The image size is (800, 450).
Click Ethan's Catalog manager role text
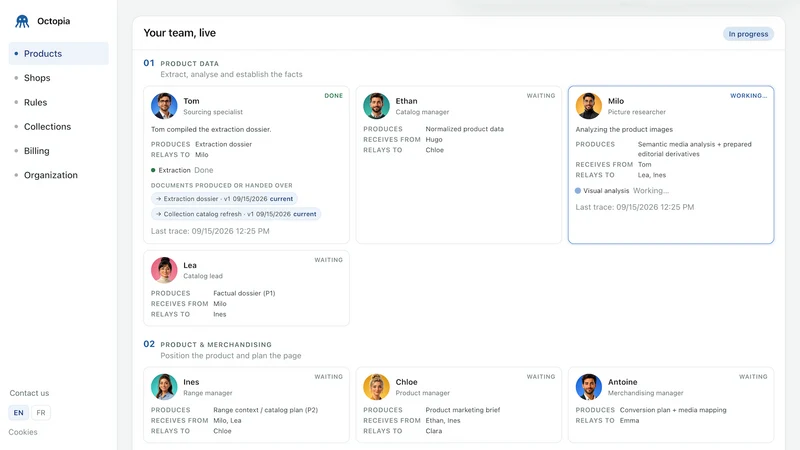click(422, 112)
